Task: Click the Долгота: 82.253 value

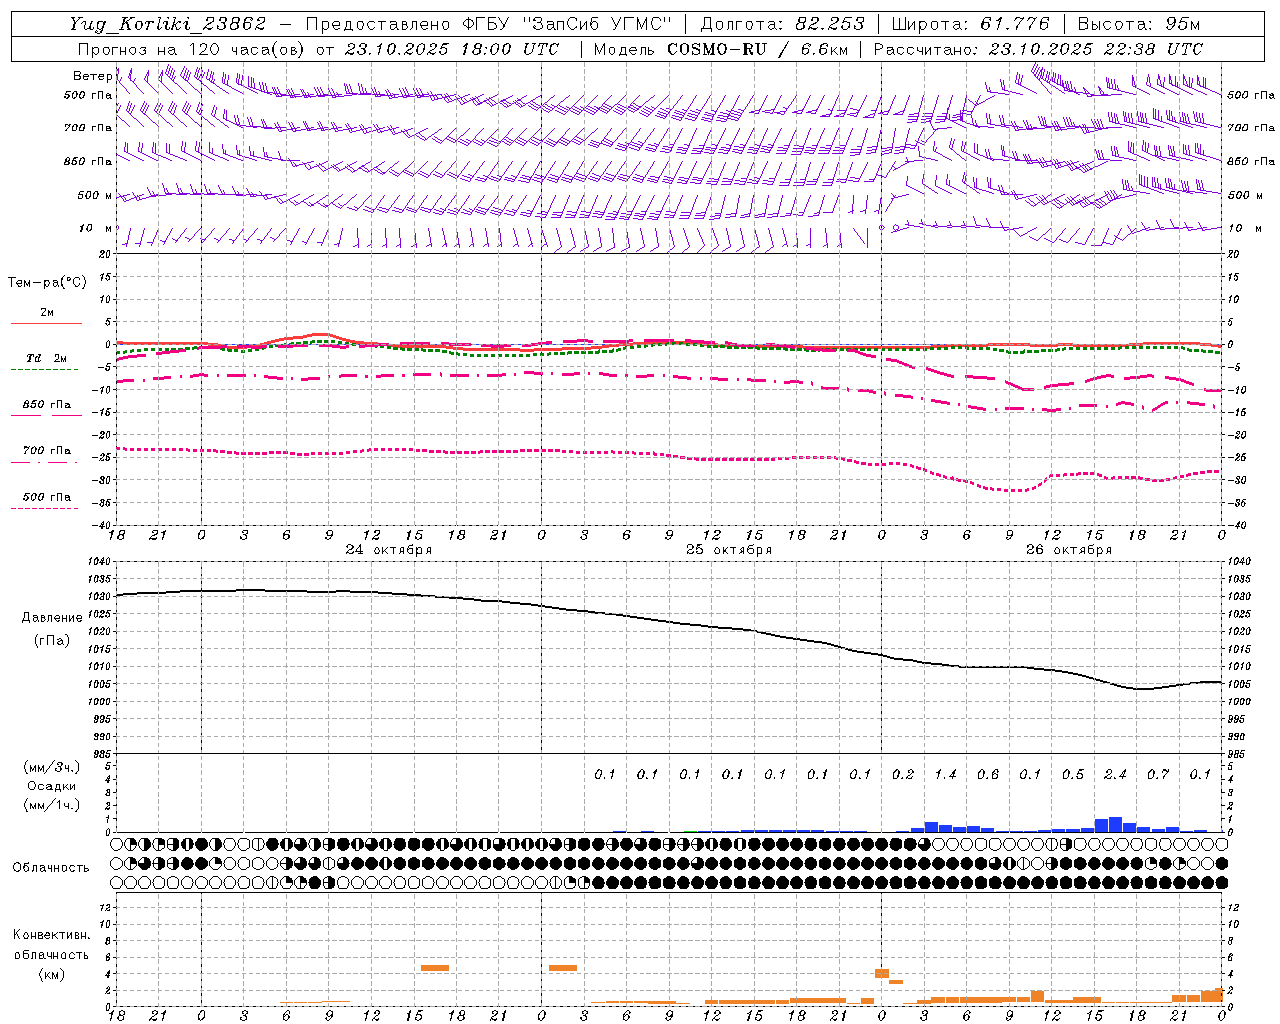Action: click(782, 24)
